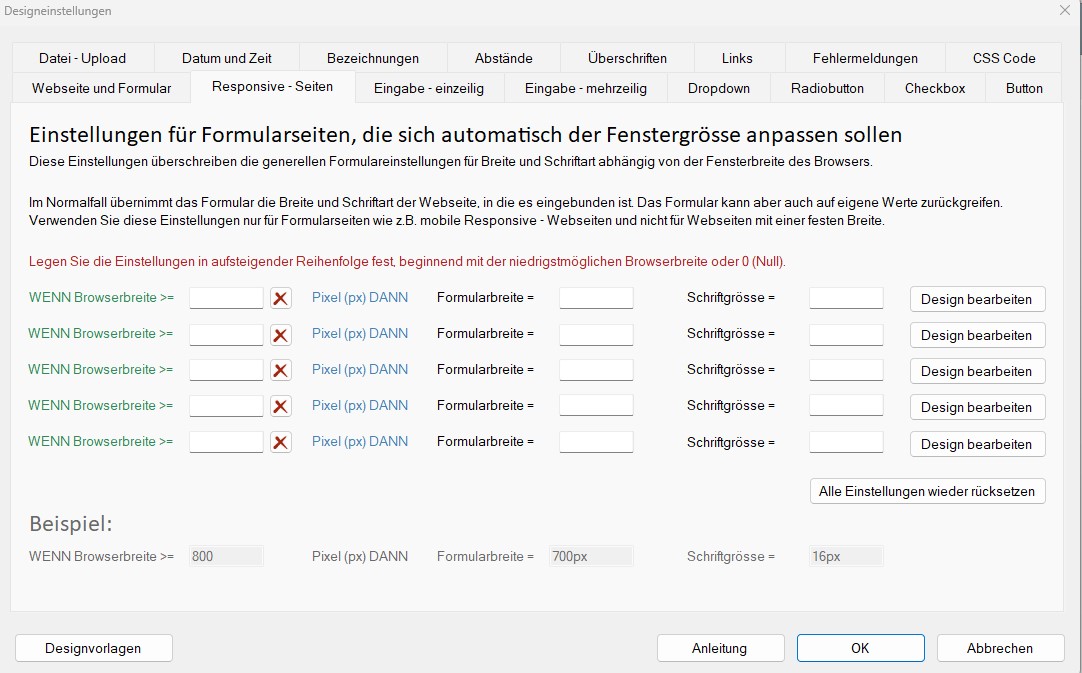Open the Fehlermeldungen tab
Viewport: 1082px width, 673px height.
tap(865, 58)
